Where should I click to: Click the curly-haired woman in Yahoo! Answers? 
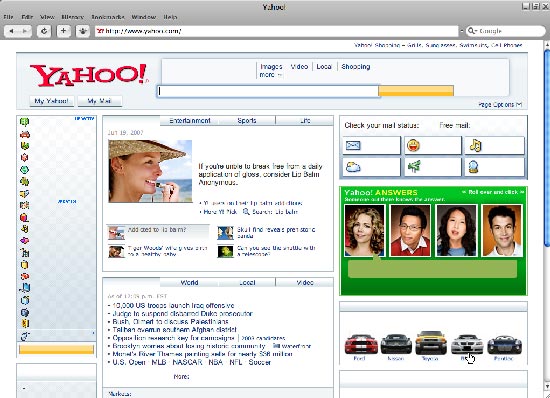[364, 230]
